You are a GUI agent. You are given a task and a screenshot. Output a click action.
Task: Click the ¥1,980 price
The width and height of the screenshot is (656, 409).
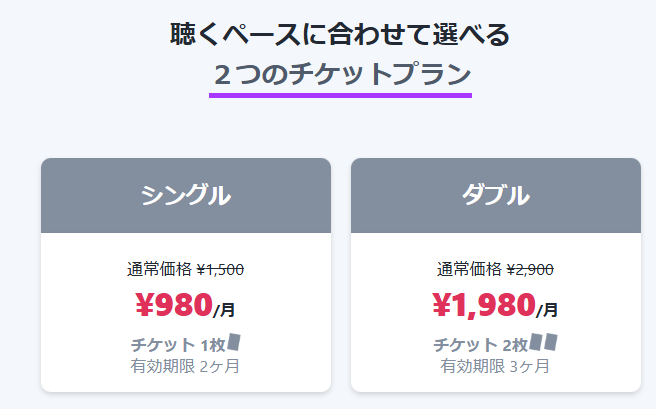coord(483,303)
